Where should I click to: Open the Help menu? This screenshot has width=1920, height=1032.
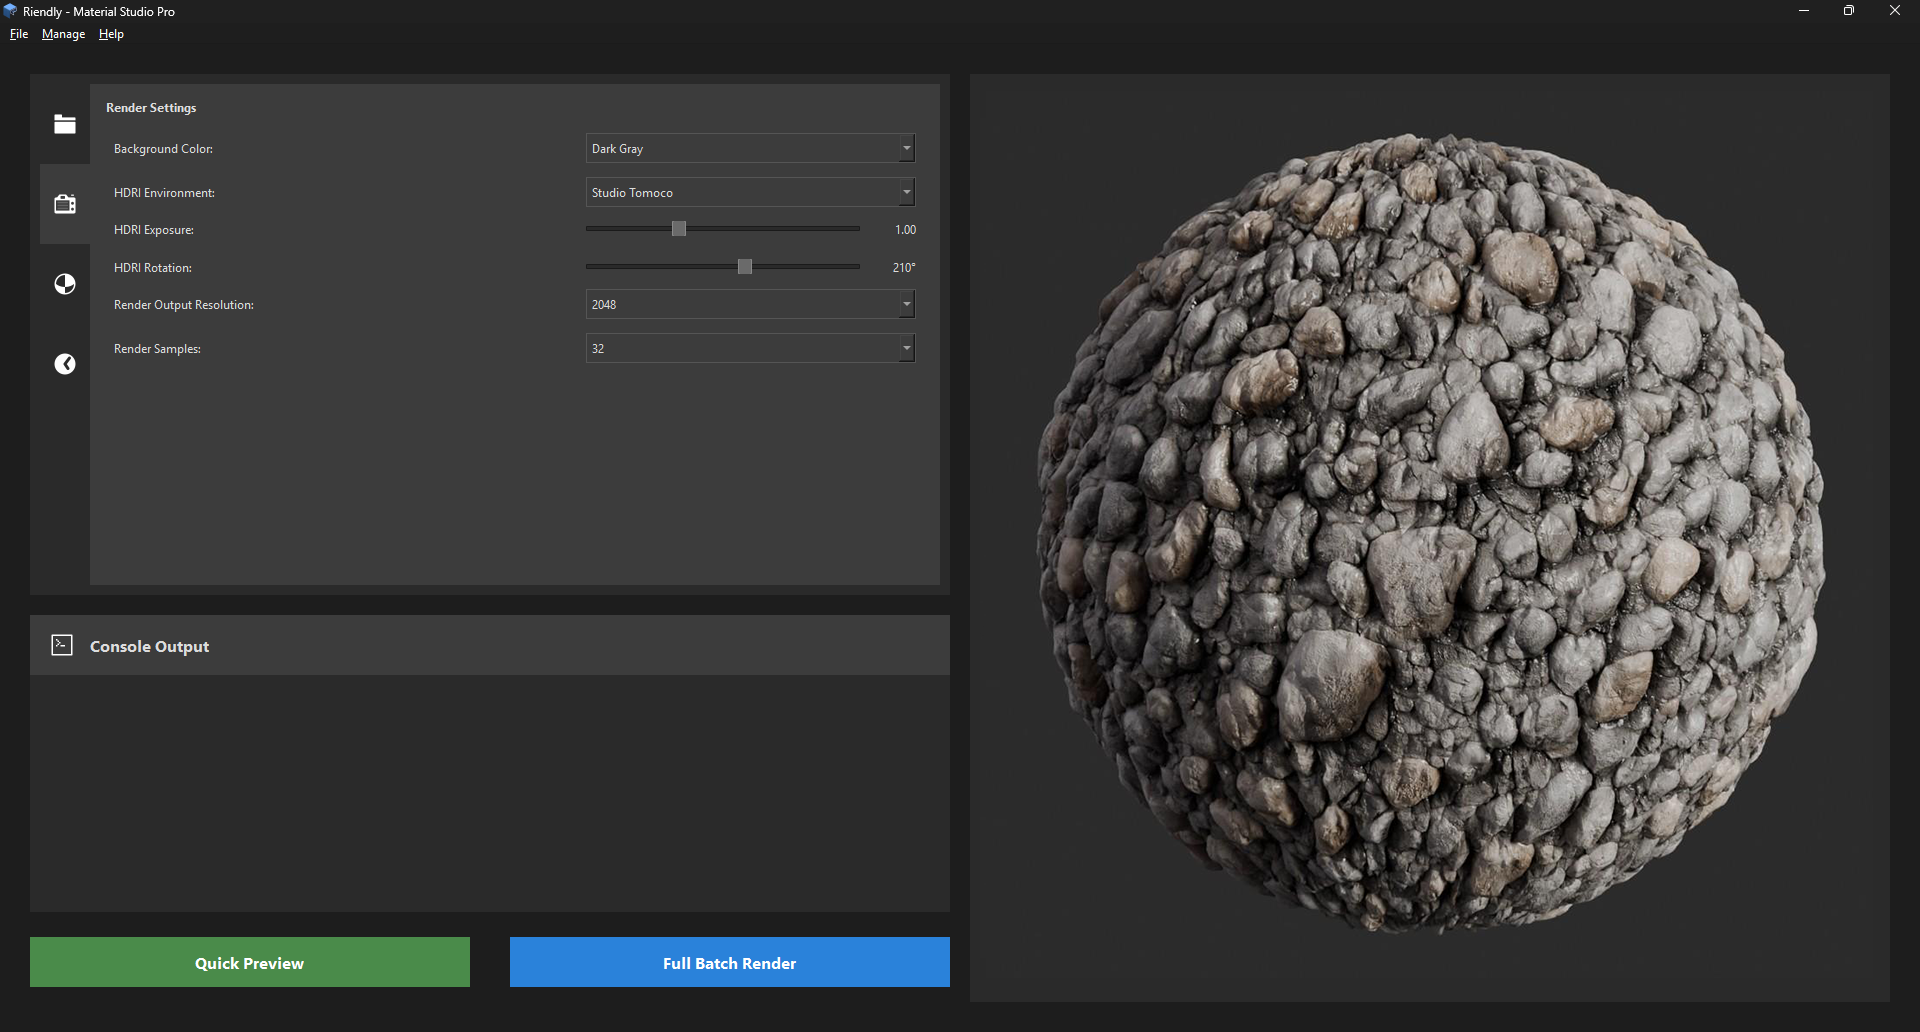(x=110, y=34)
